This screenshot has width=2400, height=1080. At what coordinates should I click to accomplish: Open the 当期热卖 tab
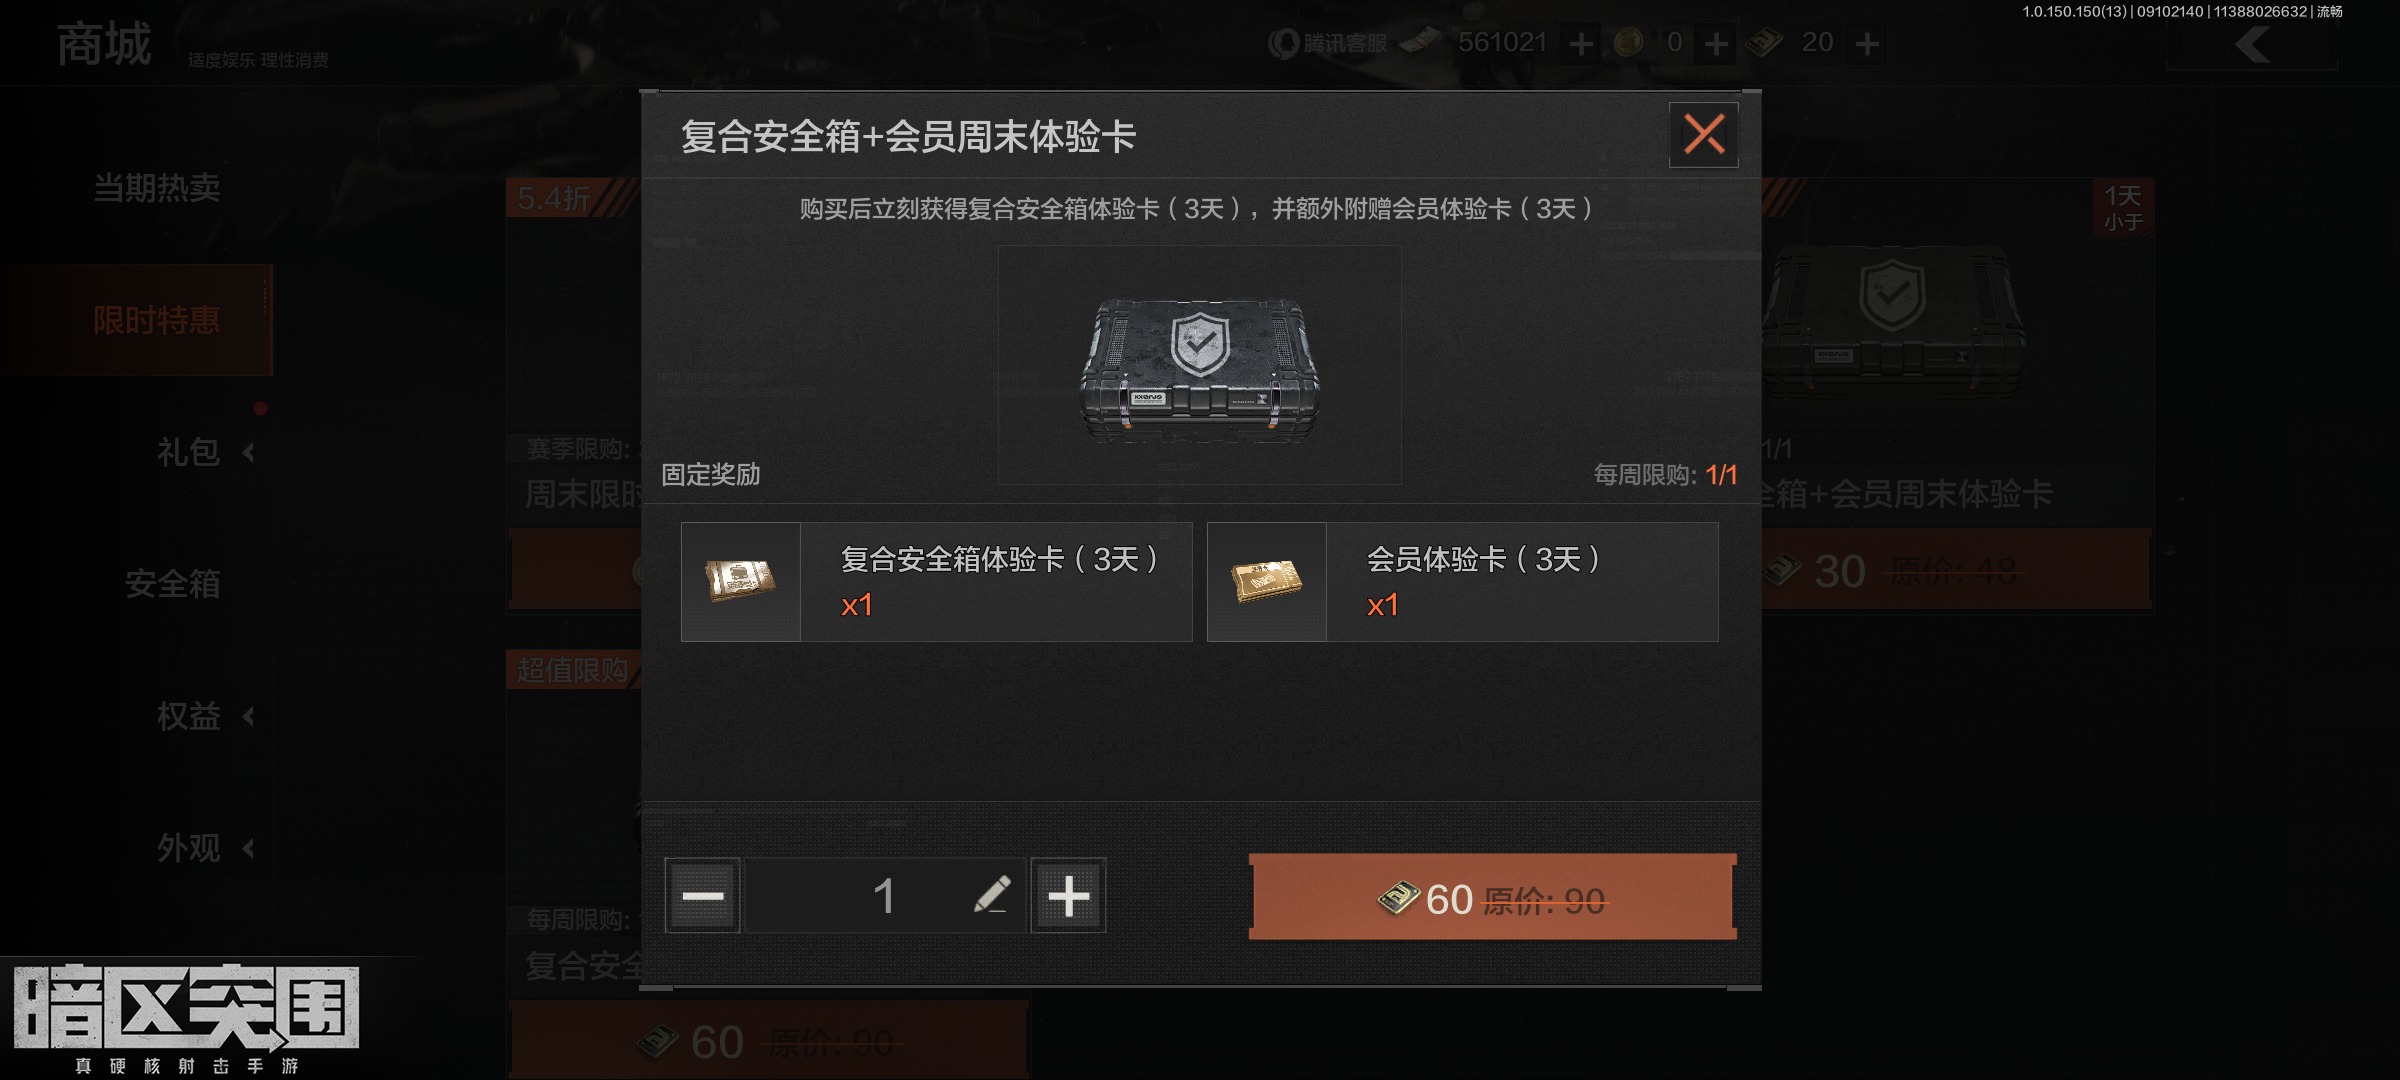[157, 188]
